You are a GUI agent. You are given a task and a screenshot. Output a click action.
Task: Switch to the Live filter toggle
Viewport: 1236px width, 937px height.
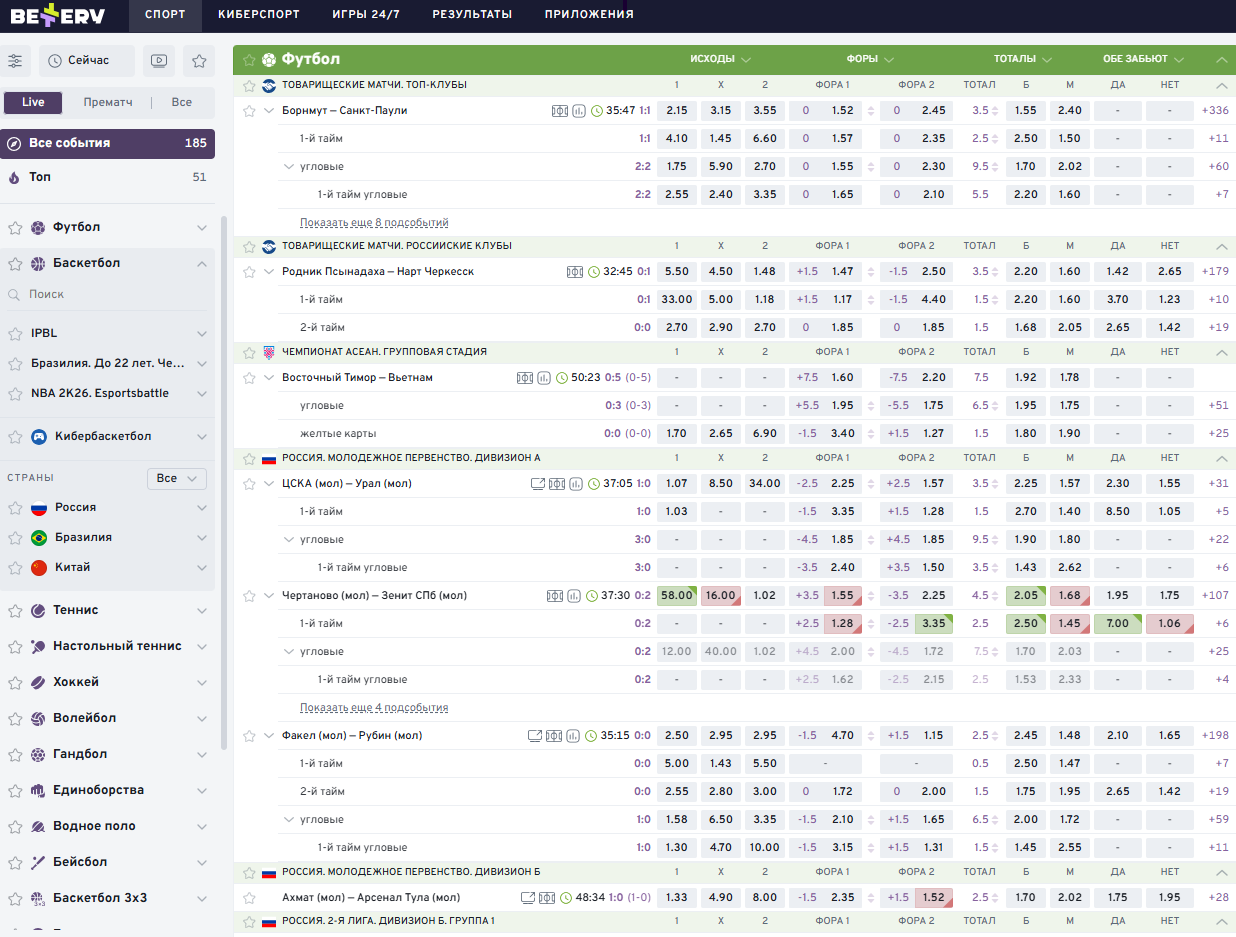click(33, 102)
